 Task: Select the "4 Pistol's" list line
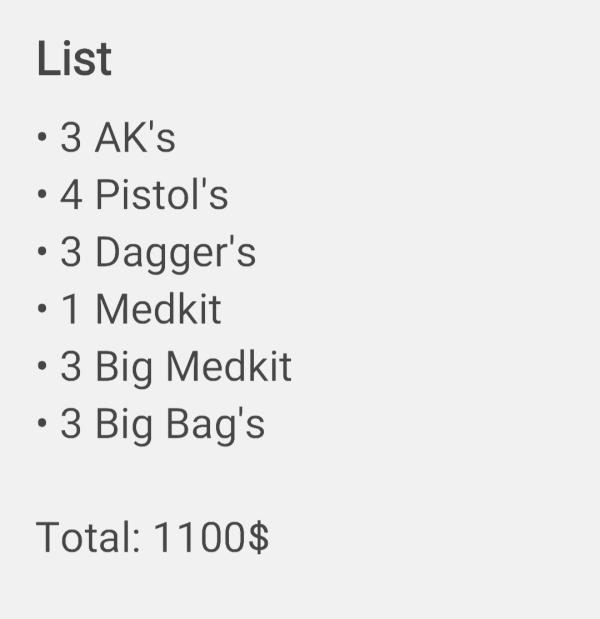tap(144, 195)
